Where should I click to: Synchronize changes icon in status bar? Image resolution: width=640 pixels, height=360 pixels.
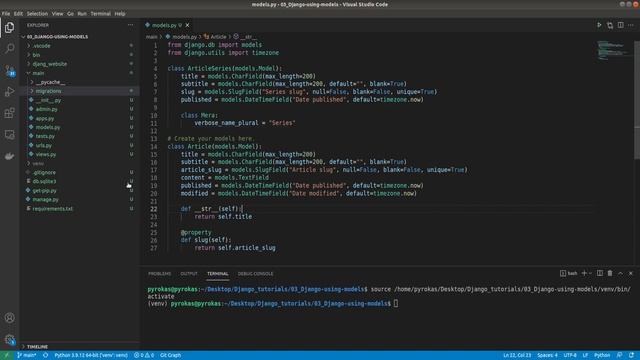[x=45, y=356]
